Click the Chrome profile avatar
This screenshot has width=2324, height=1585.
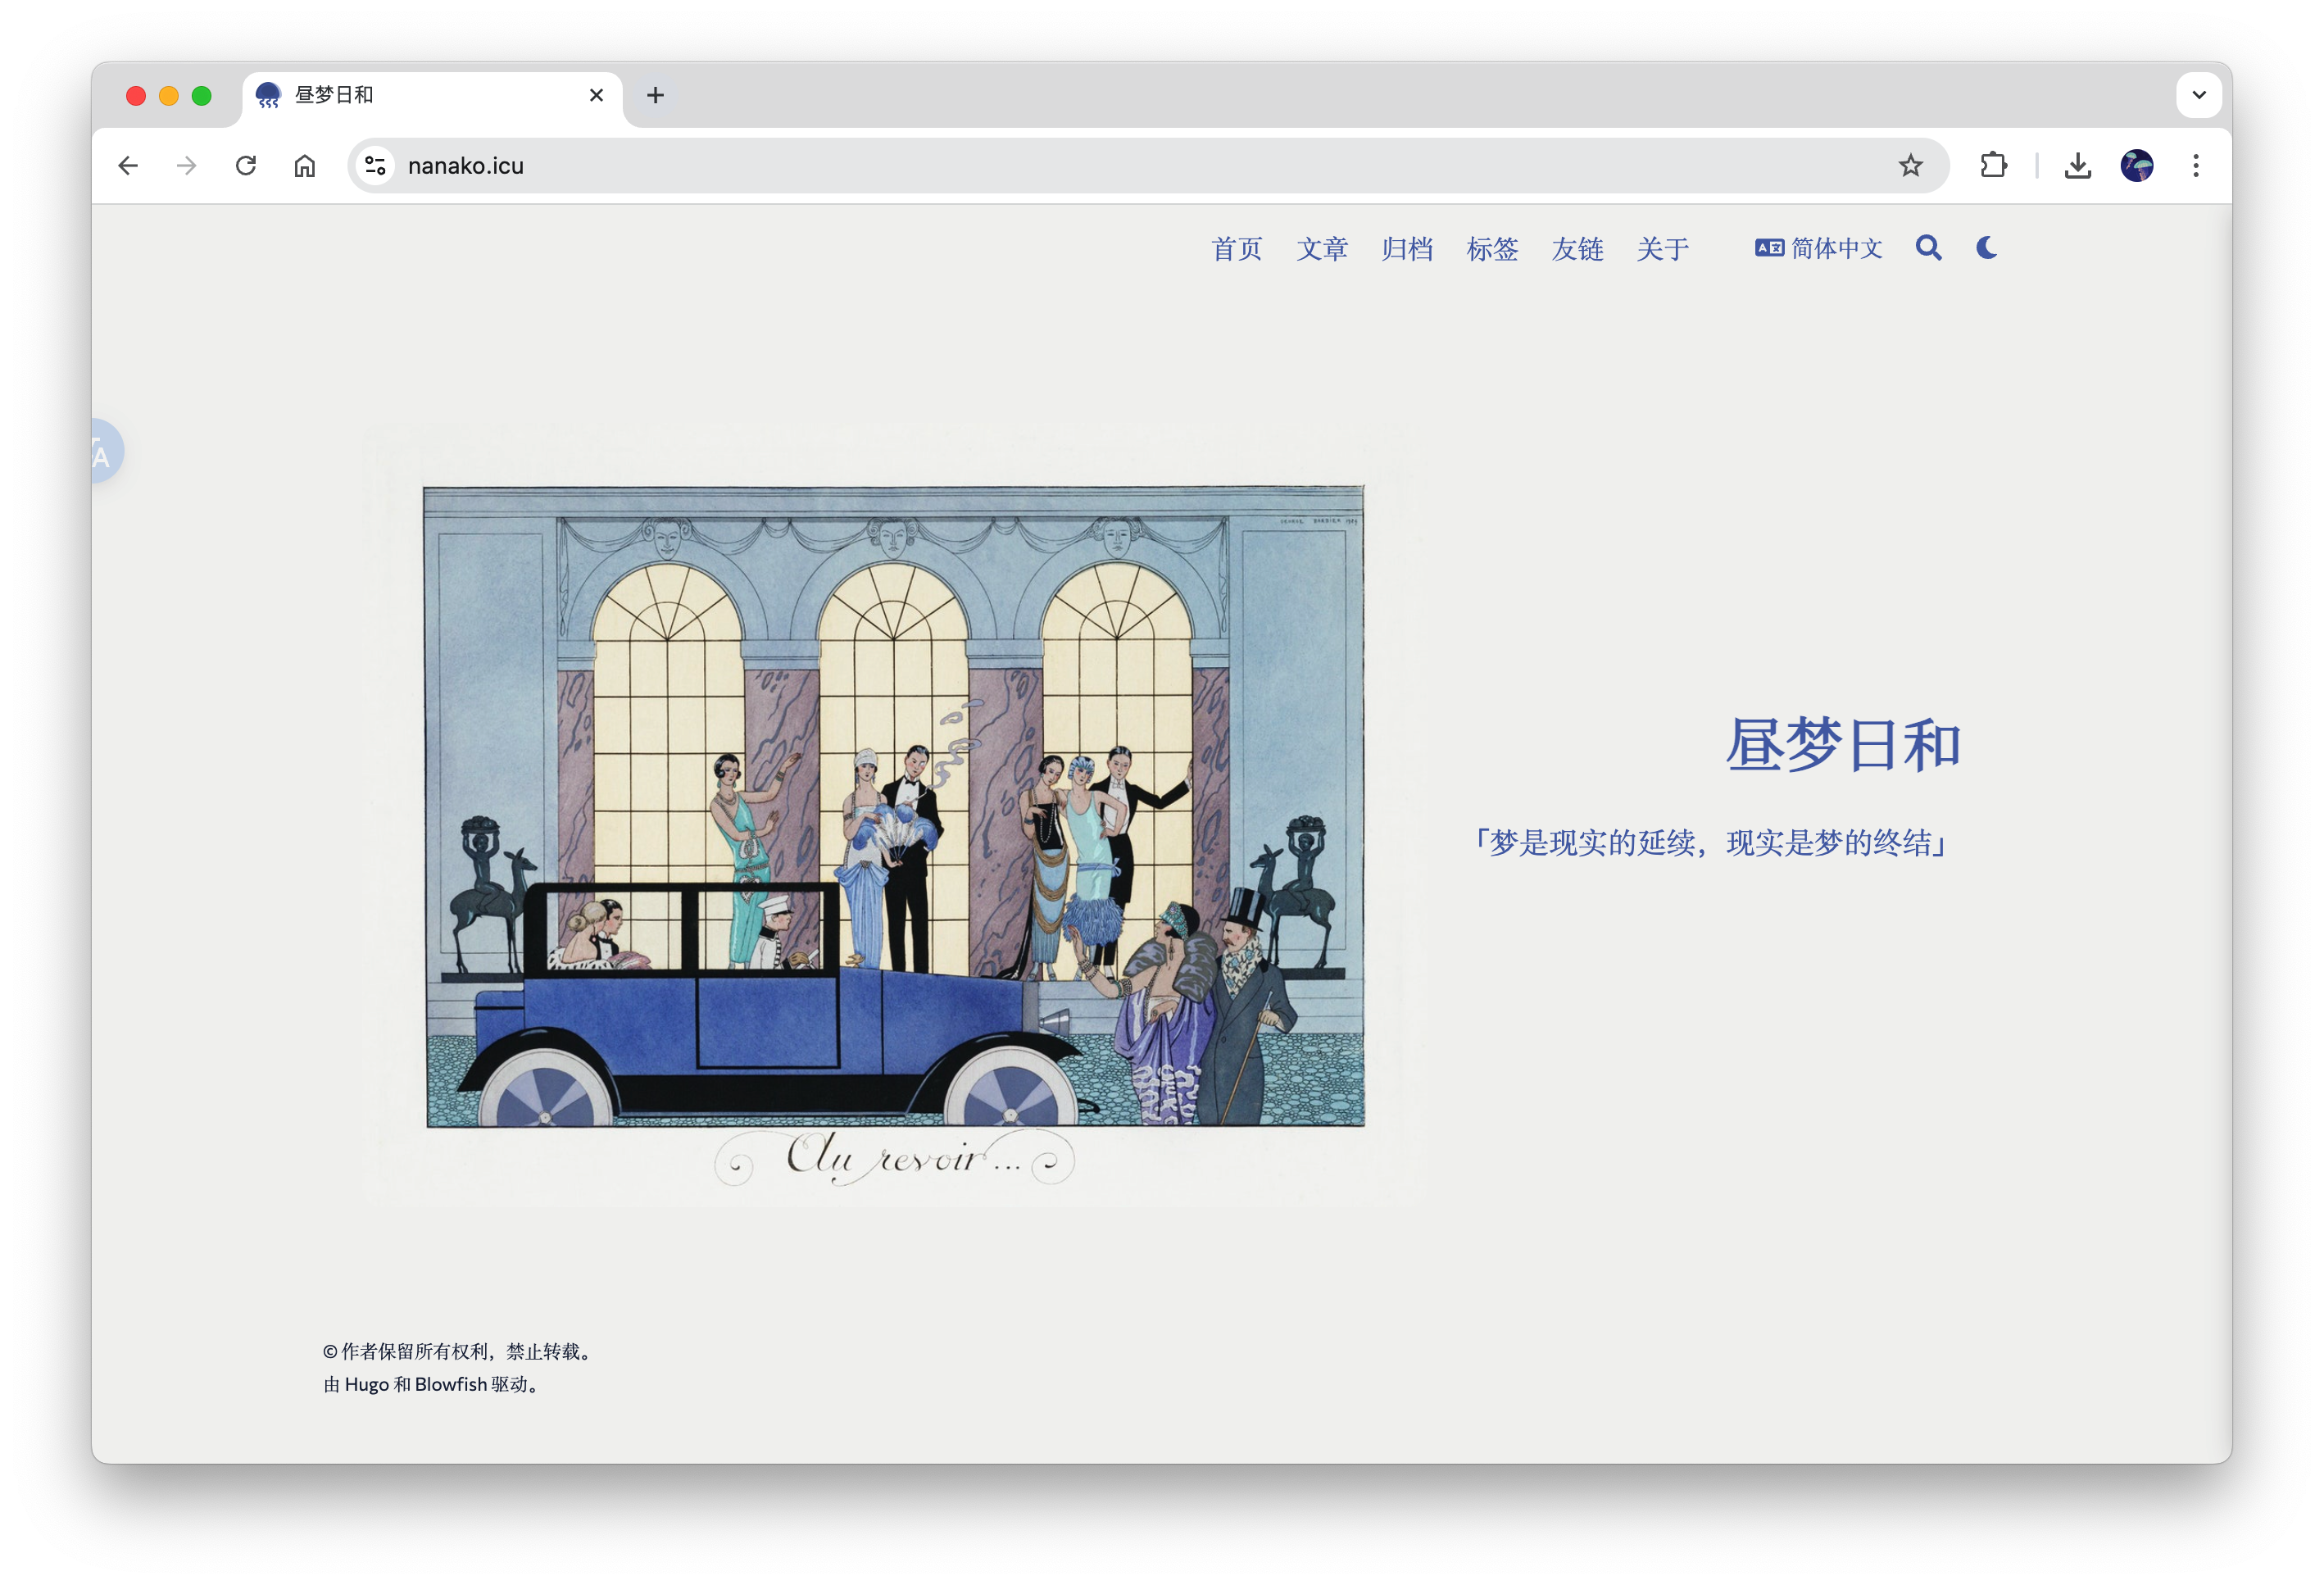click(x=2136, y=166)
